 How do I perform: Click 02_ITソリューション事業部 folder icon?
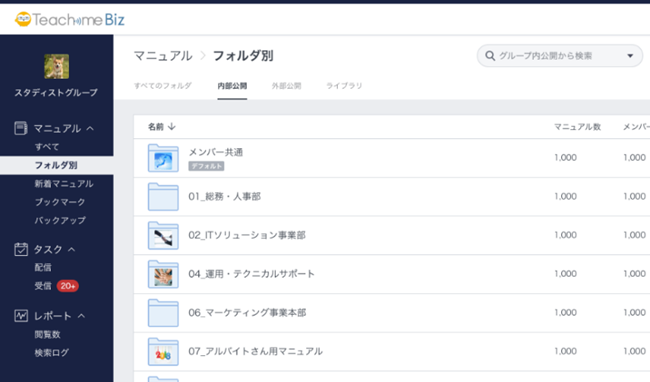[x=163, y=235]
